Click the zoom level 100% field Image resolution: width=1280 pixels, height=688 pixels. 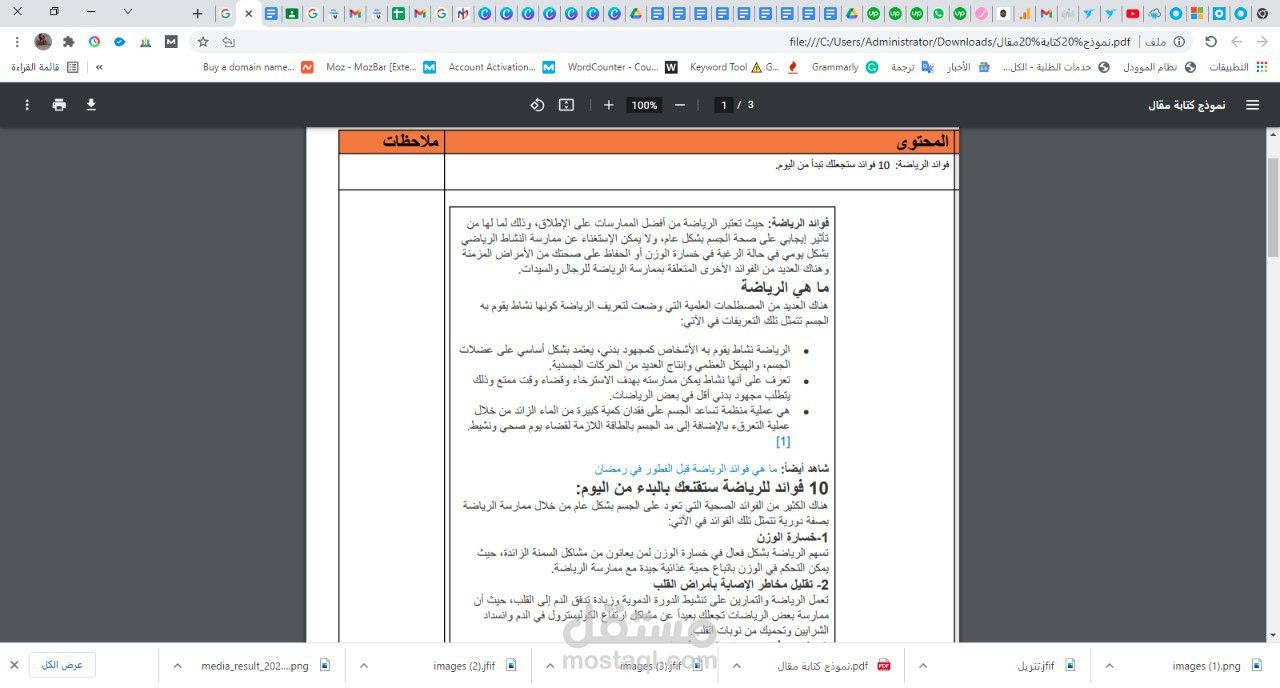pos(644,105)
